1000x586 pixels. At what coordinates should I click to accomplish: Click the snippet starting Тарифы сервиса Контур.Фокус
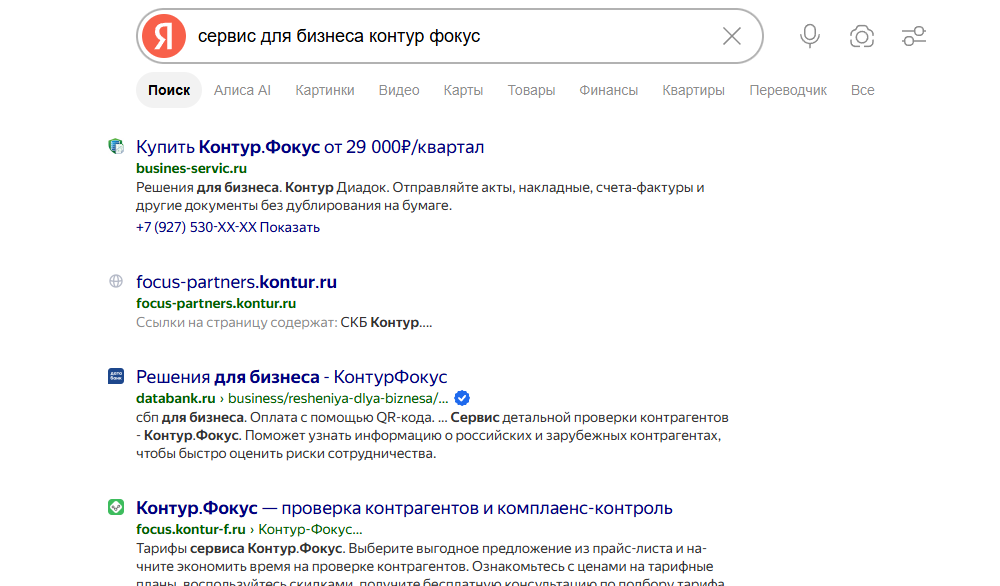tap(431, 566)
